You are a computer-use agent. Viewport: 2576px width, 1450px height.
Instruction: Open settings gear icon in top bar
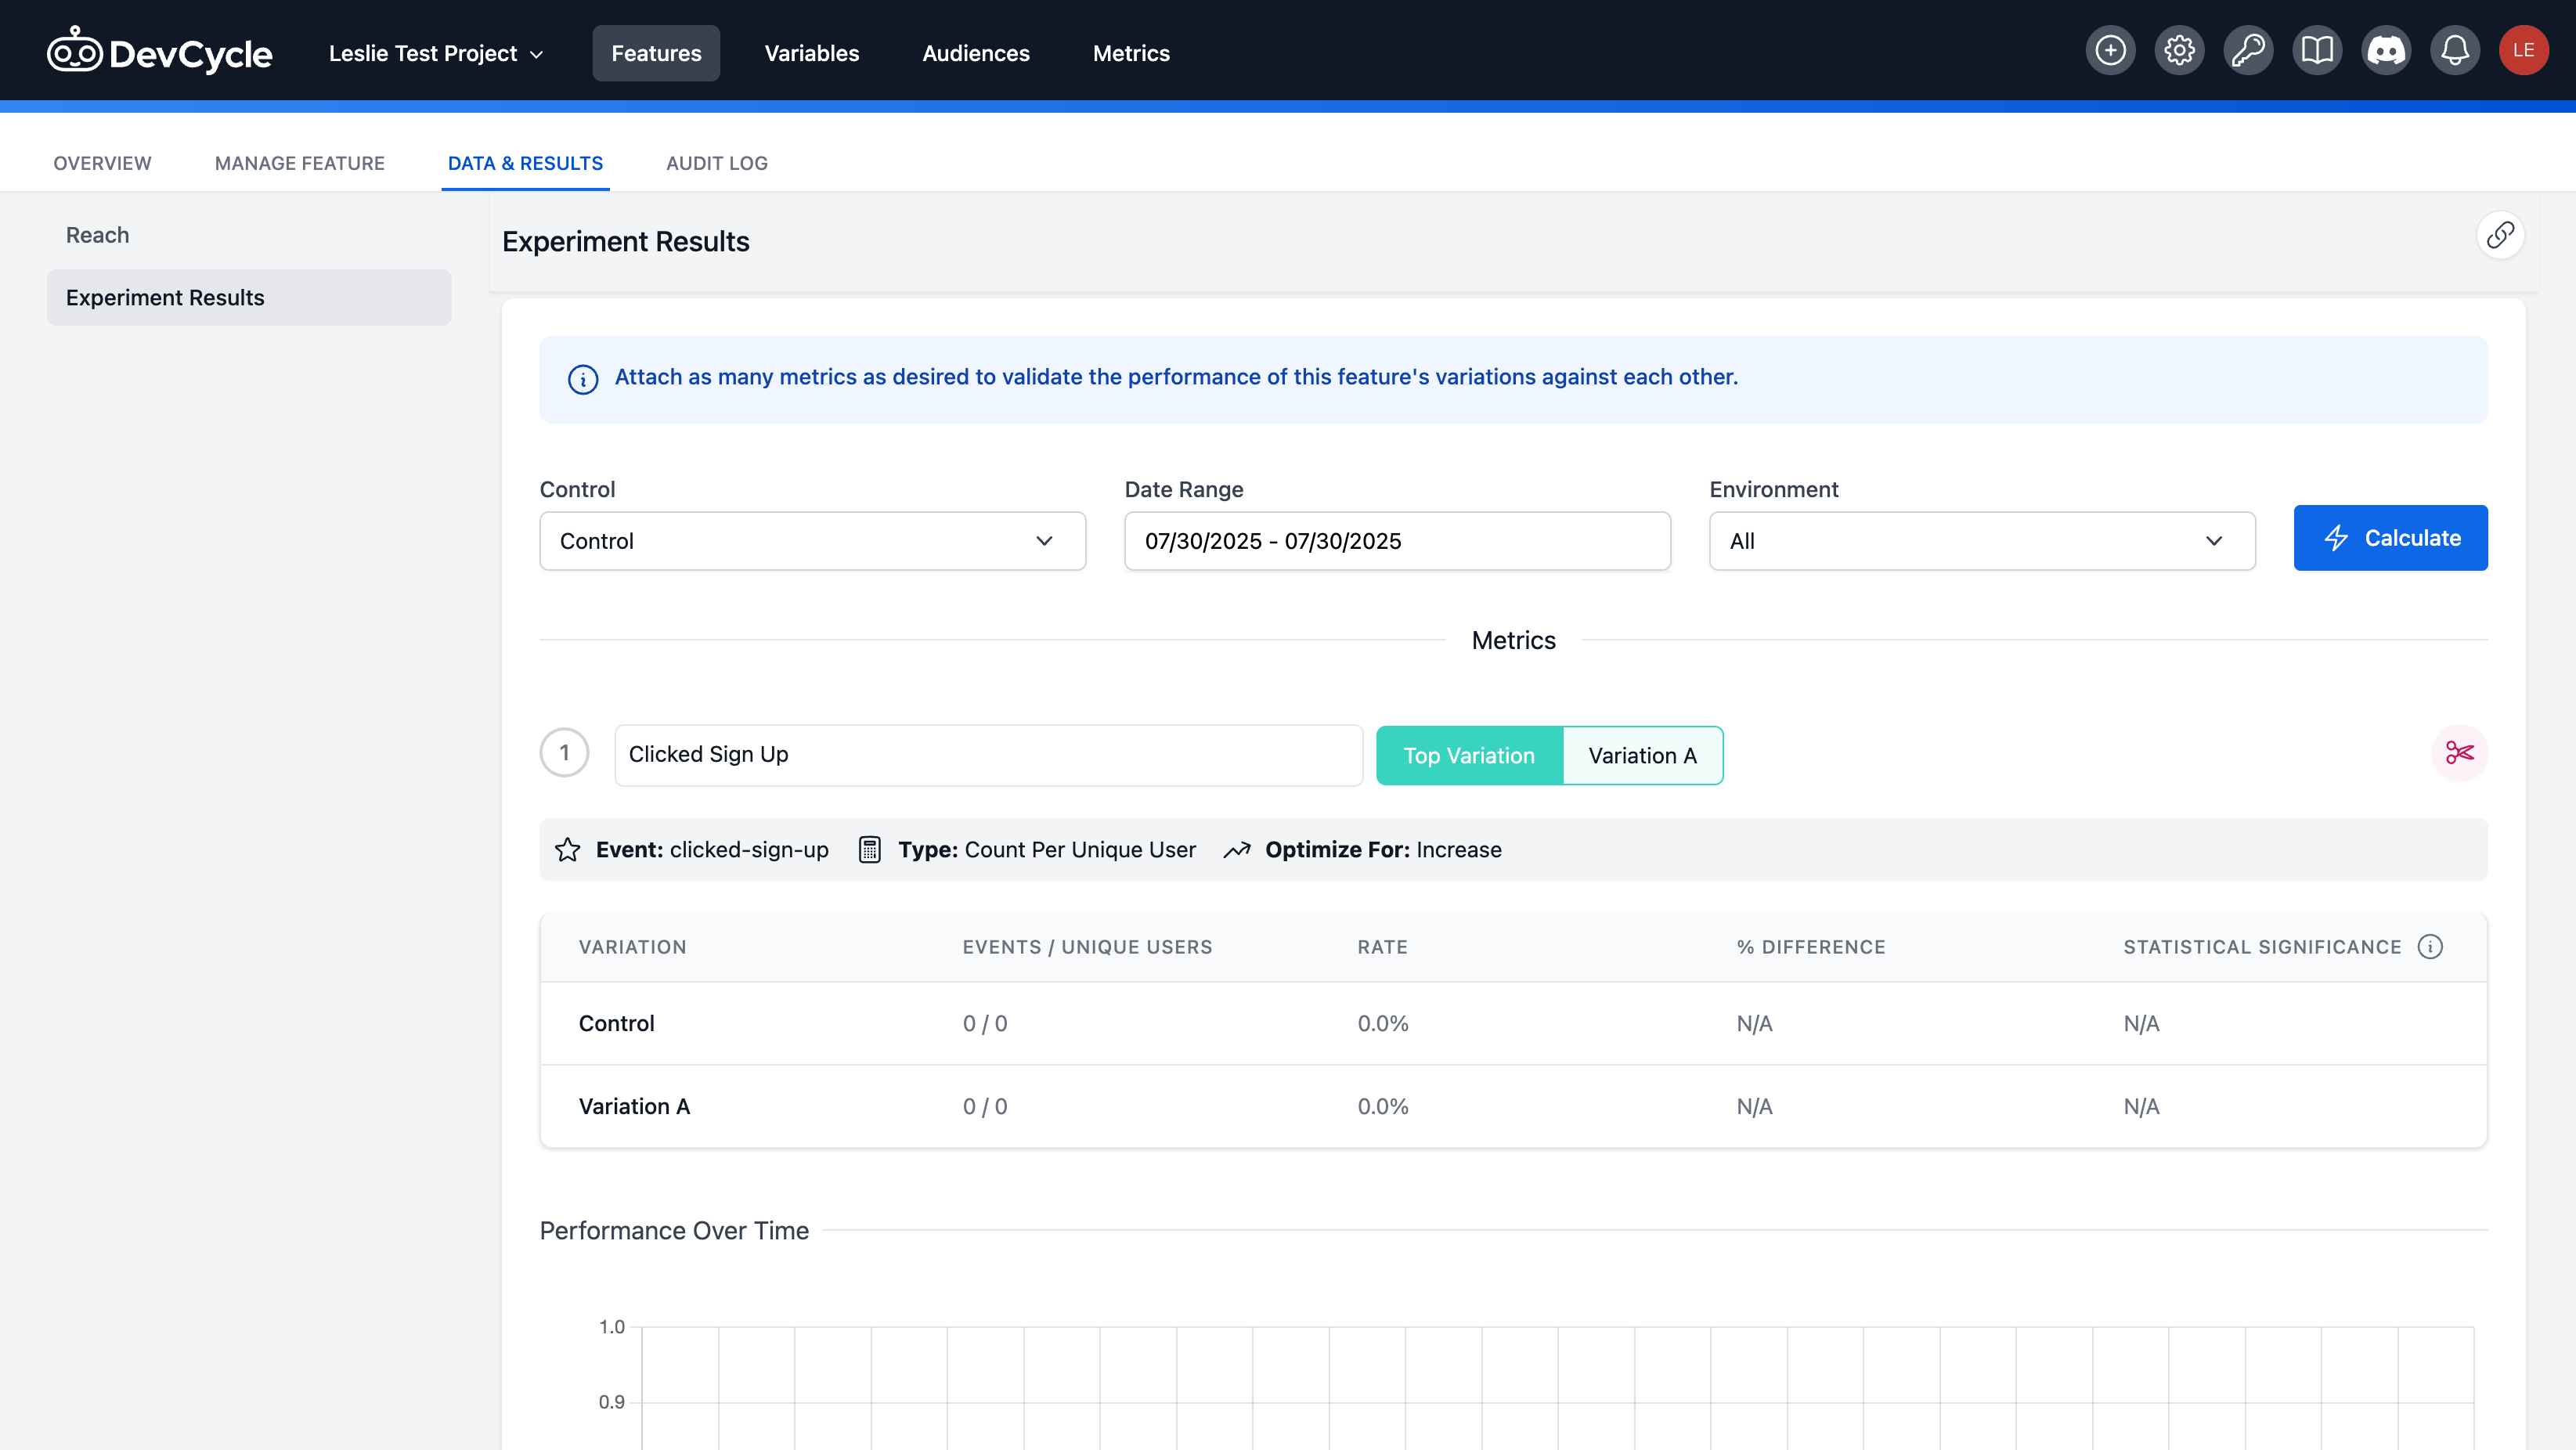(x=2179, y=51)
